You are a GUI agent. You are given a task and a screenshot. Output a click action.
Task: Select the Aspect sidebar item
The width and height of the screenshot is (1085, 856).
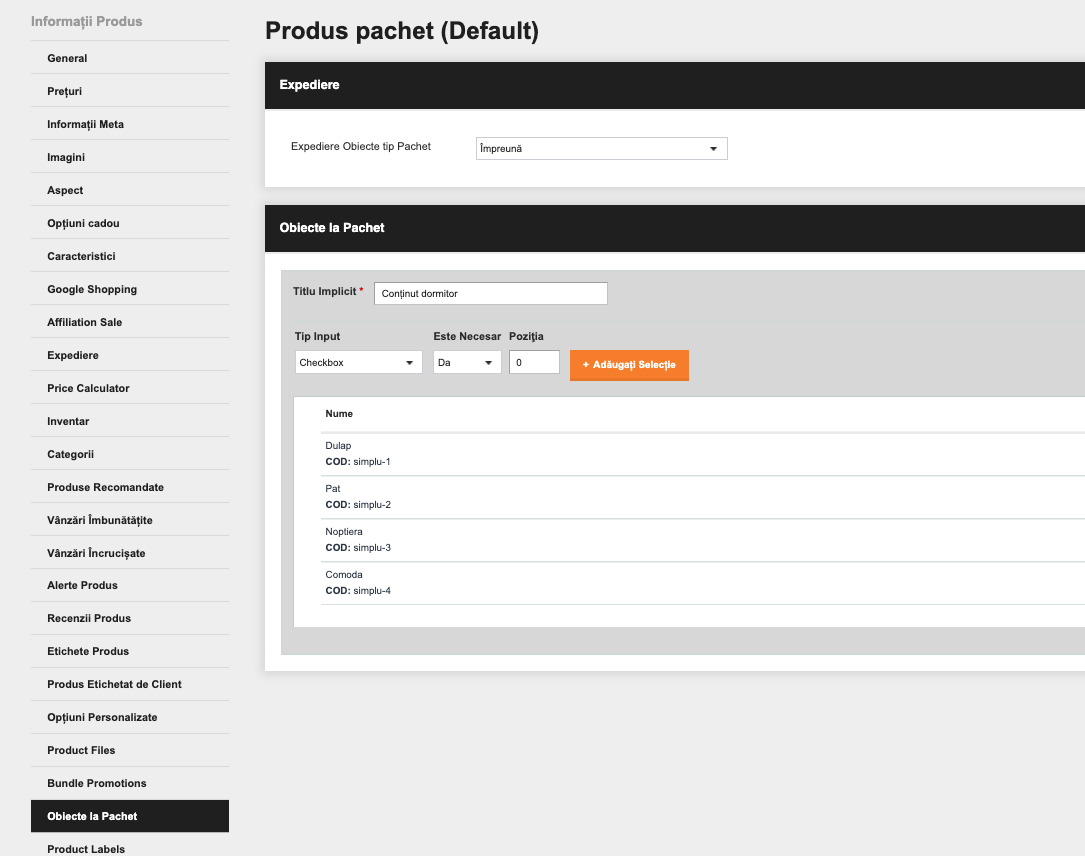click(x=130, y=190)
